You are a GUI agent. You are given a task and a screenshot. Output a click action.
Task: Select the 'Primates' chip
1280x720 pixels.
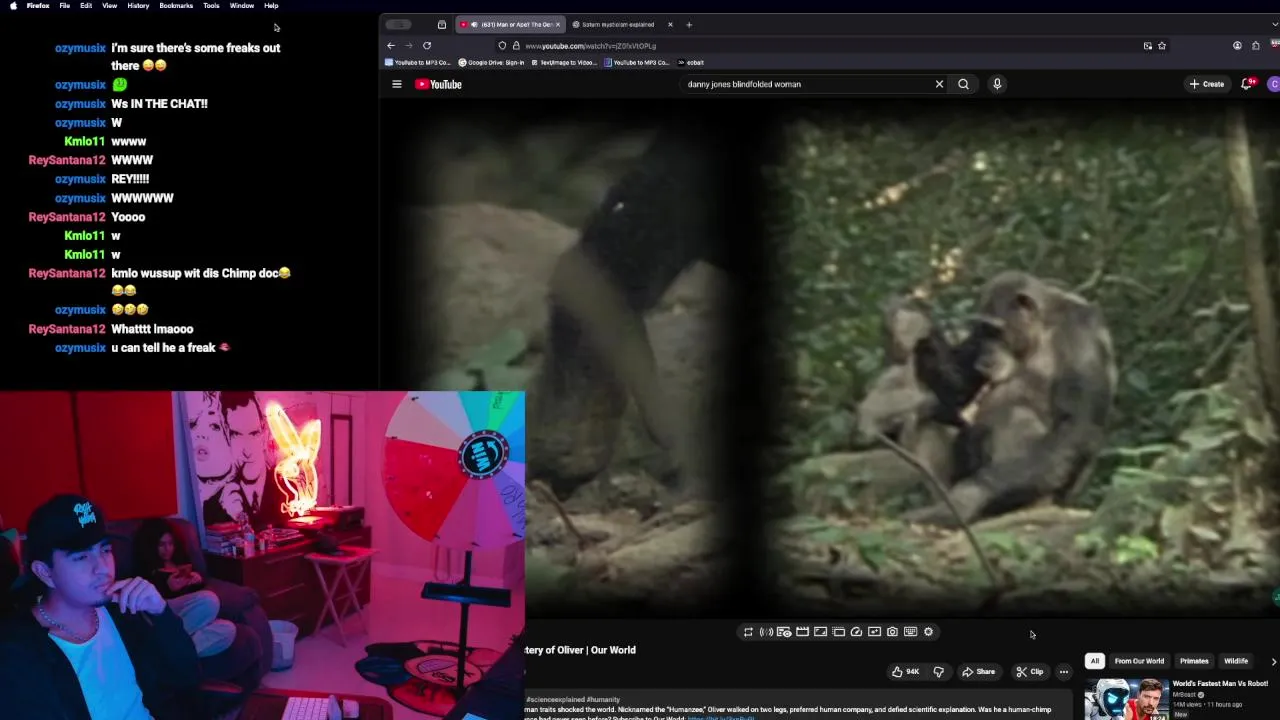[1194, 661]
